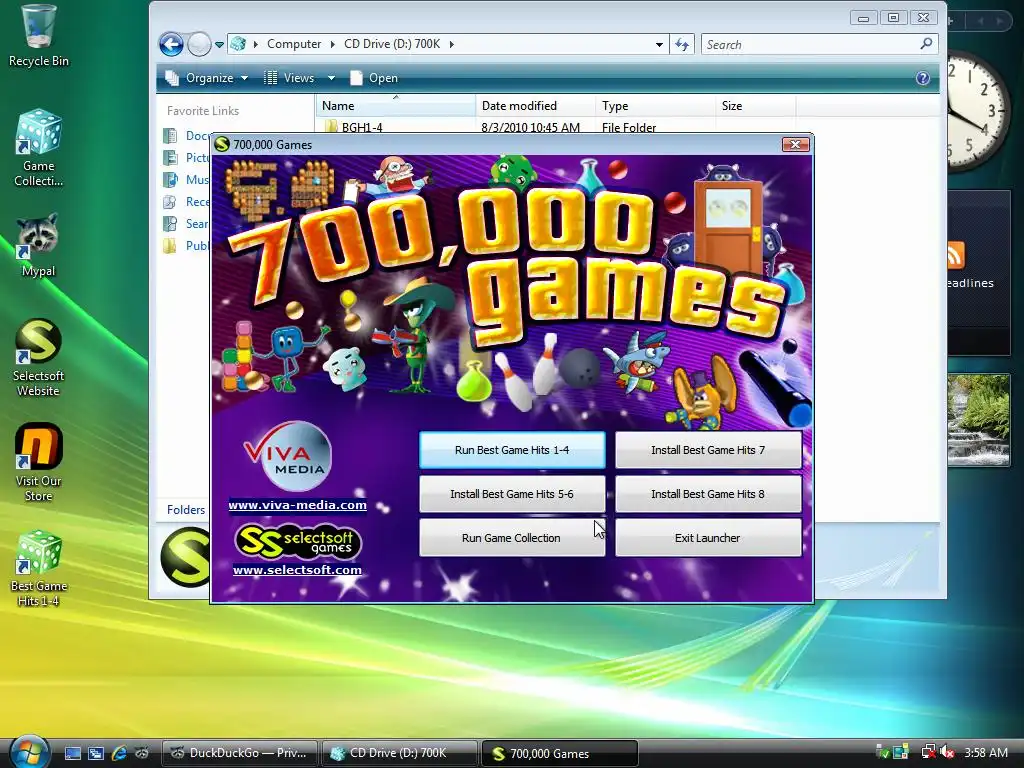Select Selectsoft Website desktop shortcut
The width and height of the screenshot is (1024, 768).
coord(38,359)
